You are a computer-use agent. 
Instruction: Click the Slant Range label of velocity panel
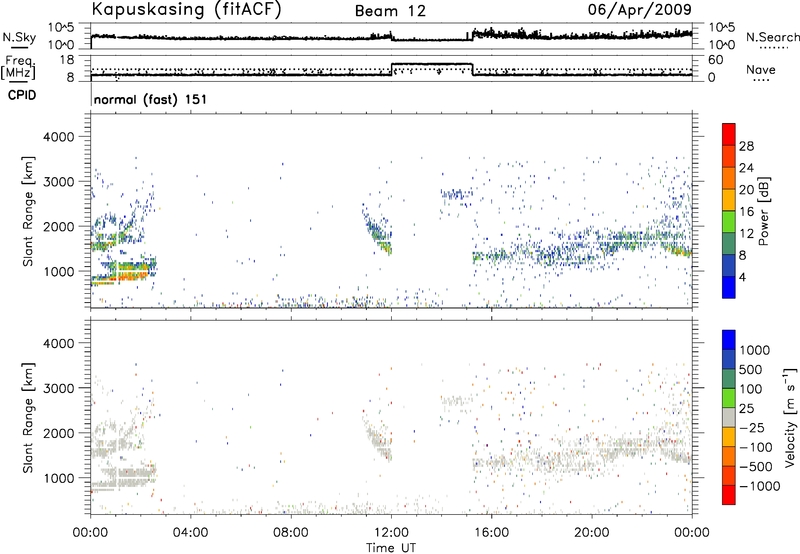[x=28, y=417]
